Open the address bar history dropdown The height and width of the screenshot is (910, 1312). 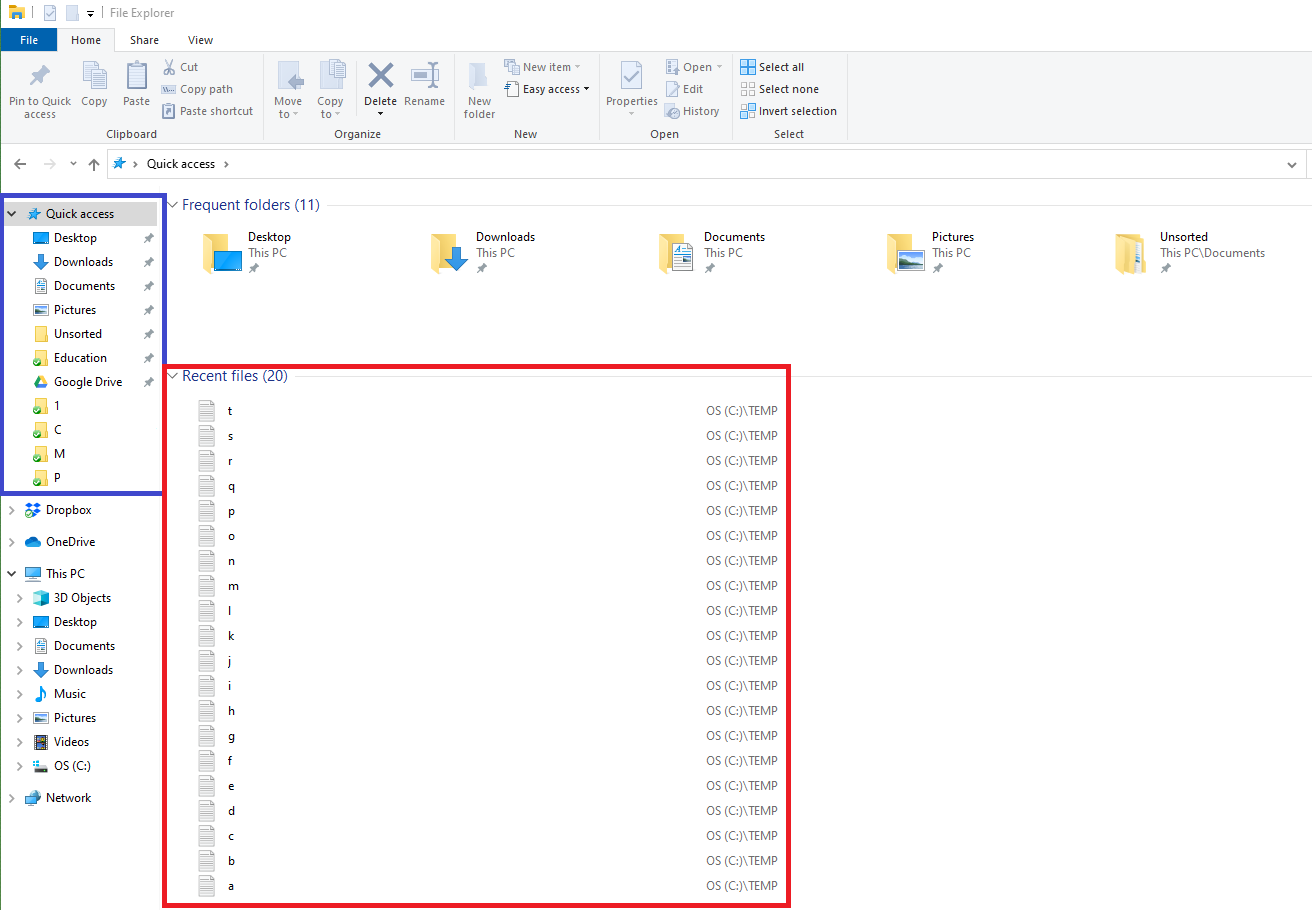[1292, 164]
